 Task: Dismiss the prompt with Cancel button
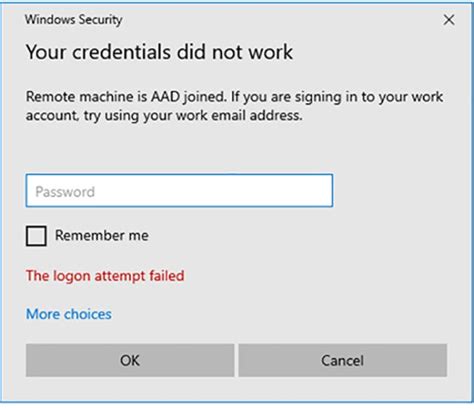343,360
